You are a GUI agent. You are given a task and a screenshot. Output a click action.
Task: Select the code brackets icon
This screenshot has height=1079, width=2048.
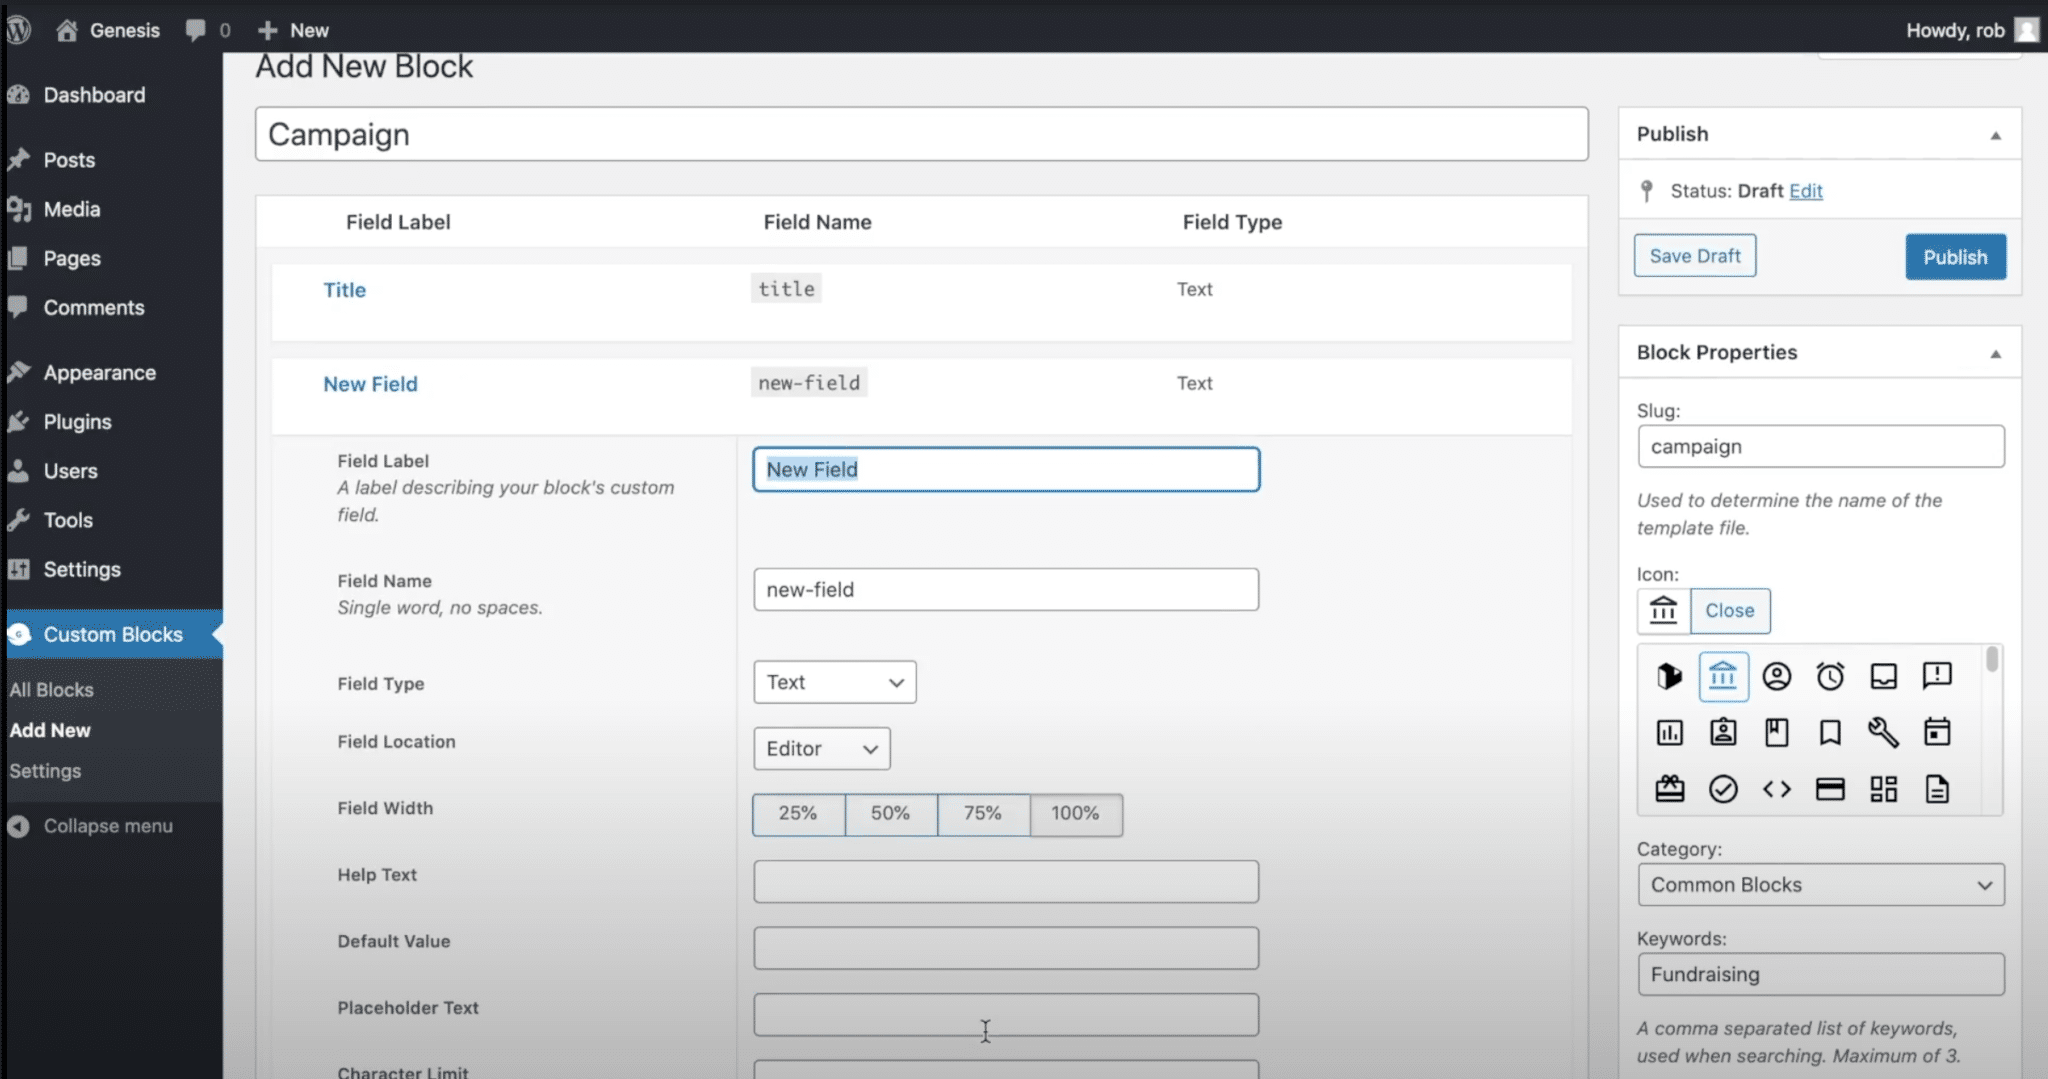click(1778, 789)
